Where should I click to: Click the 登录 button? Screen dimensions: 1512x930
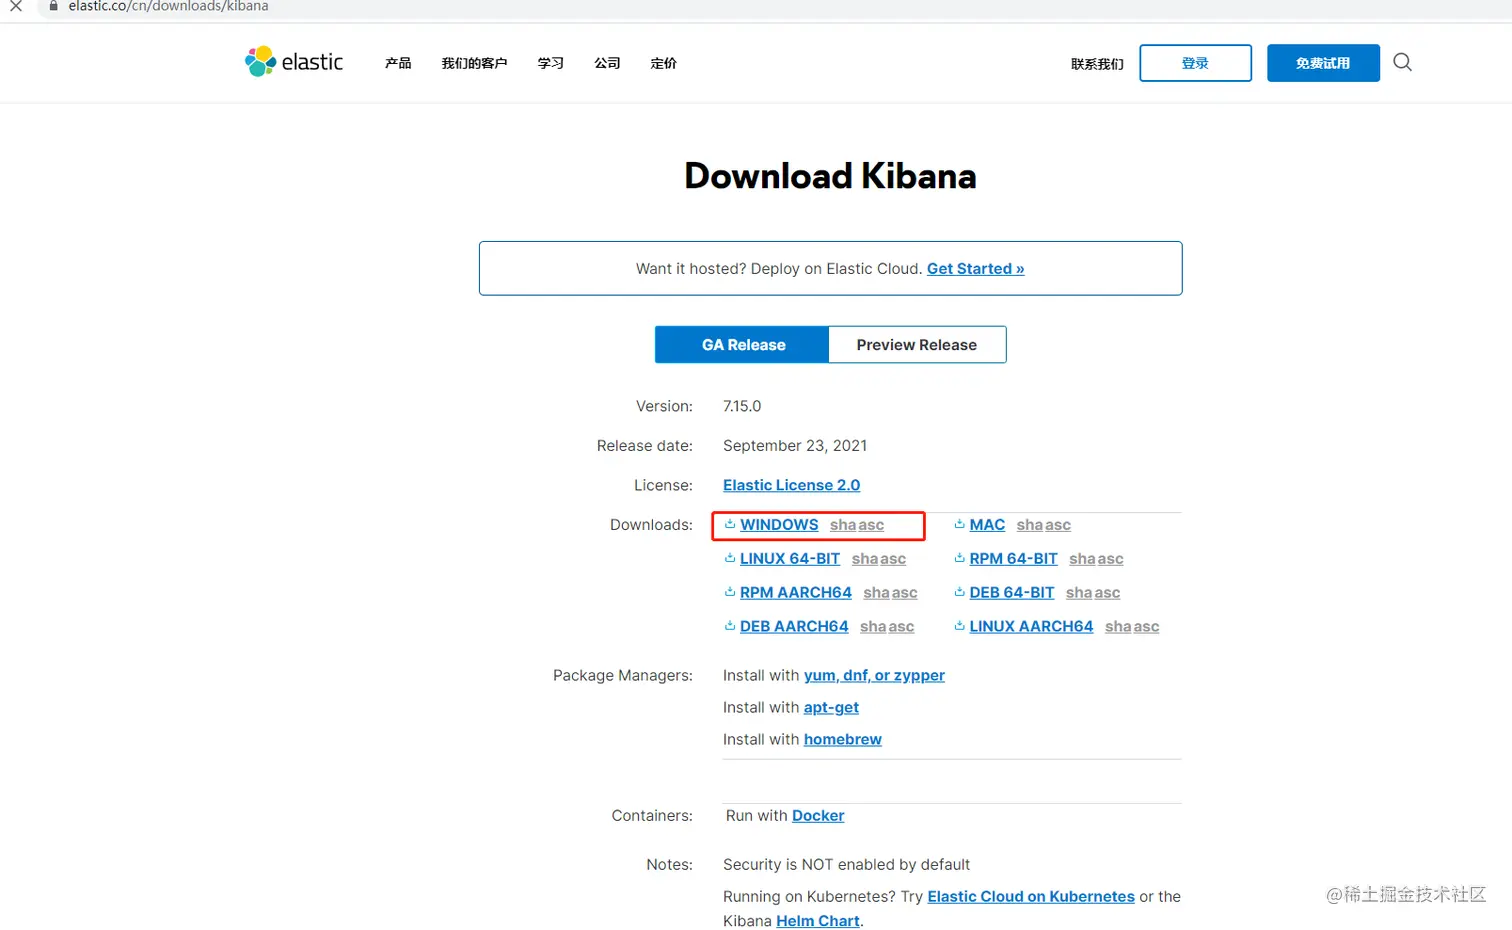[1195, 63]
